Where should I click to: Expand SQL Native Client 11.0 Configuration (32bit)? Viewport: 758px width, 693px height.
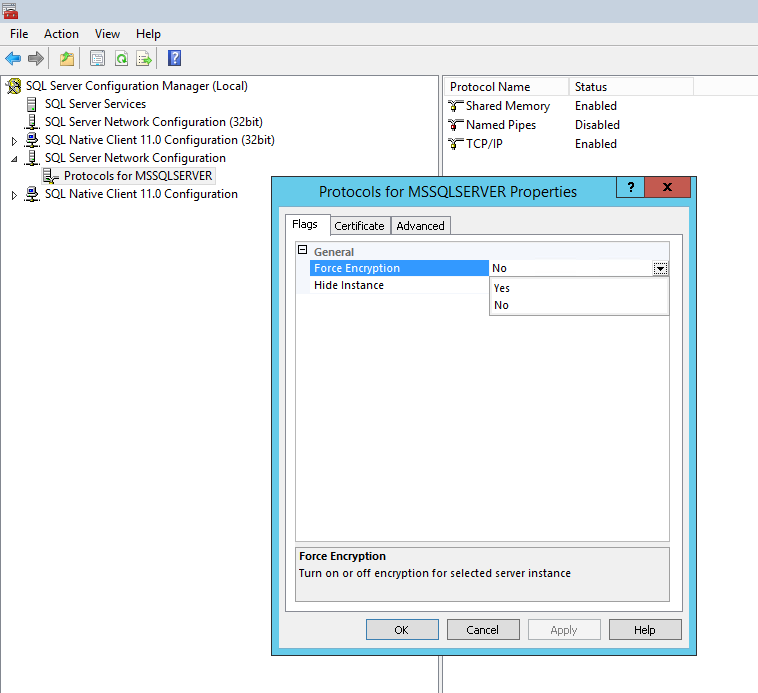pos(14,141)
